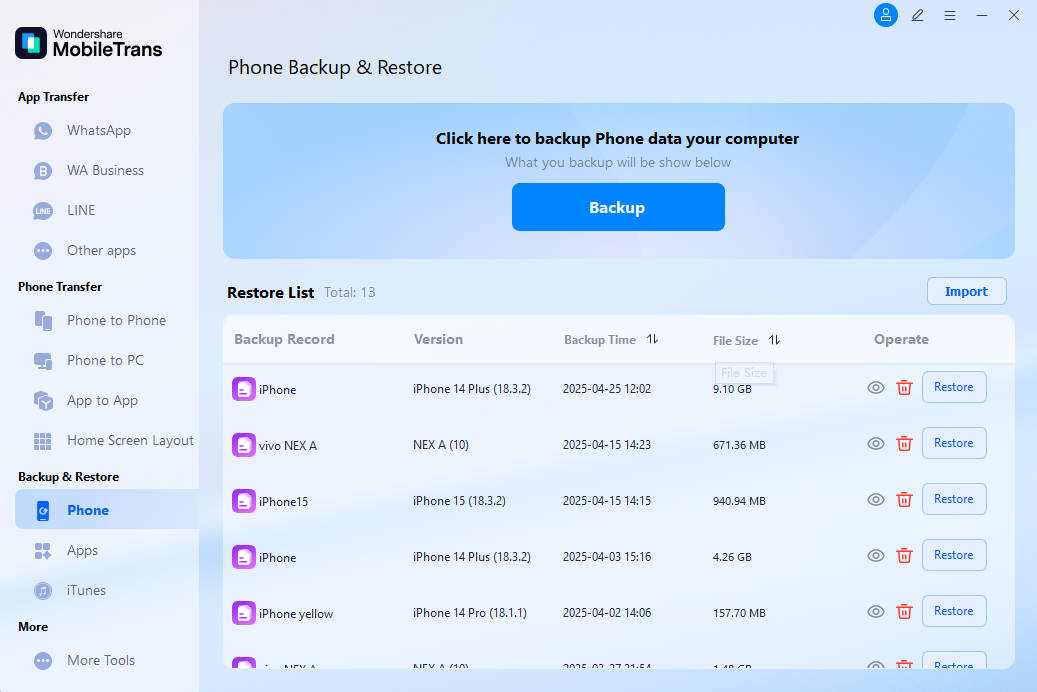
Task: Click the Import button
Action: click(x=966, y=291)
